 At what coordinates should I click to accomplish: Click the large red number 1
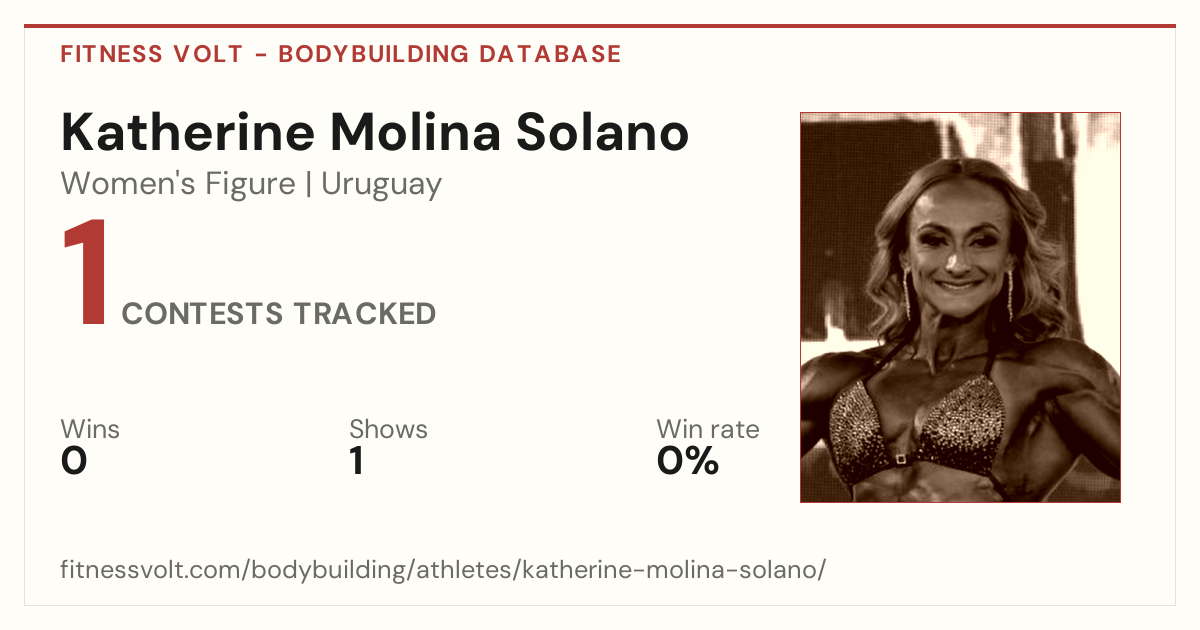(84, 274)
